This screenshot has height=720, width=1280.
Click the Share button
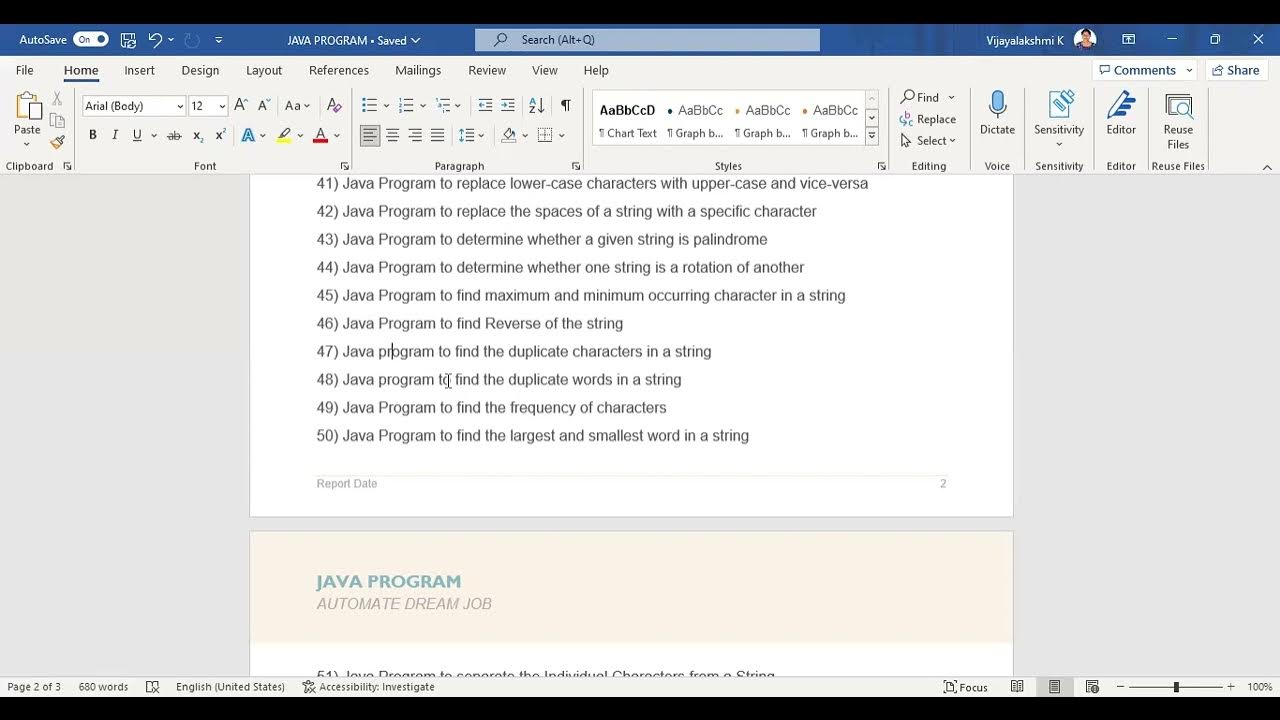pos(1237,70)
